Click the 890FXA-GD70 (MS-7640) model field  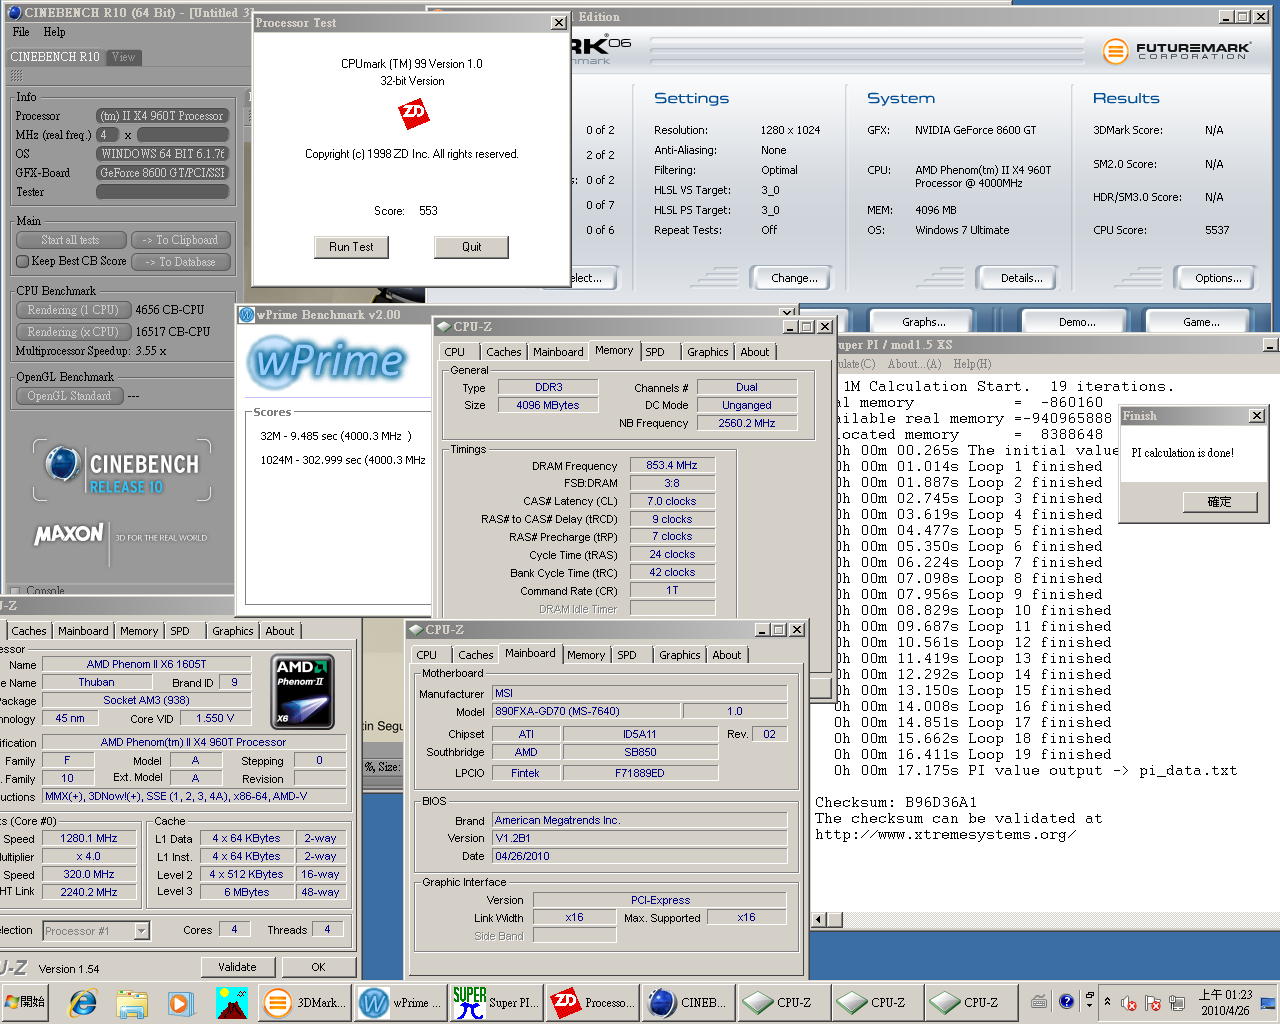pos(587,711)
